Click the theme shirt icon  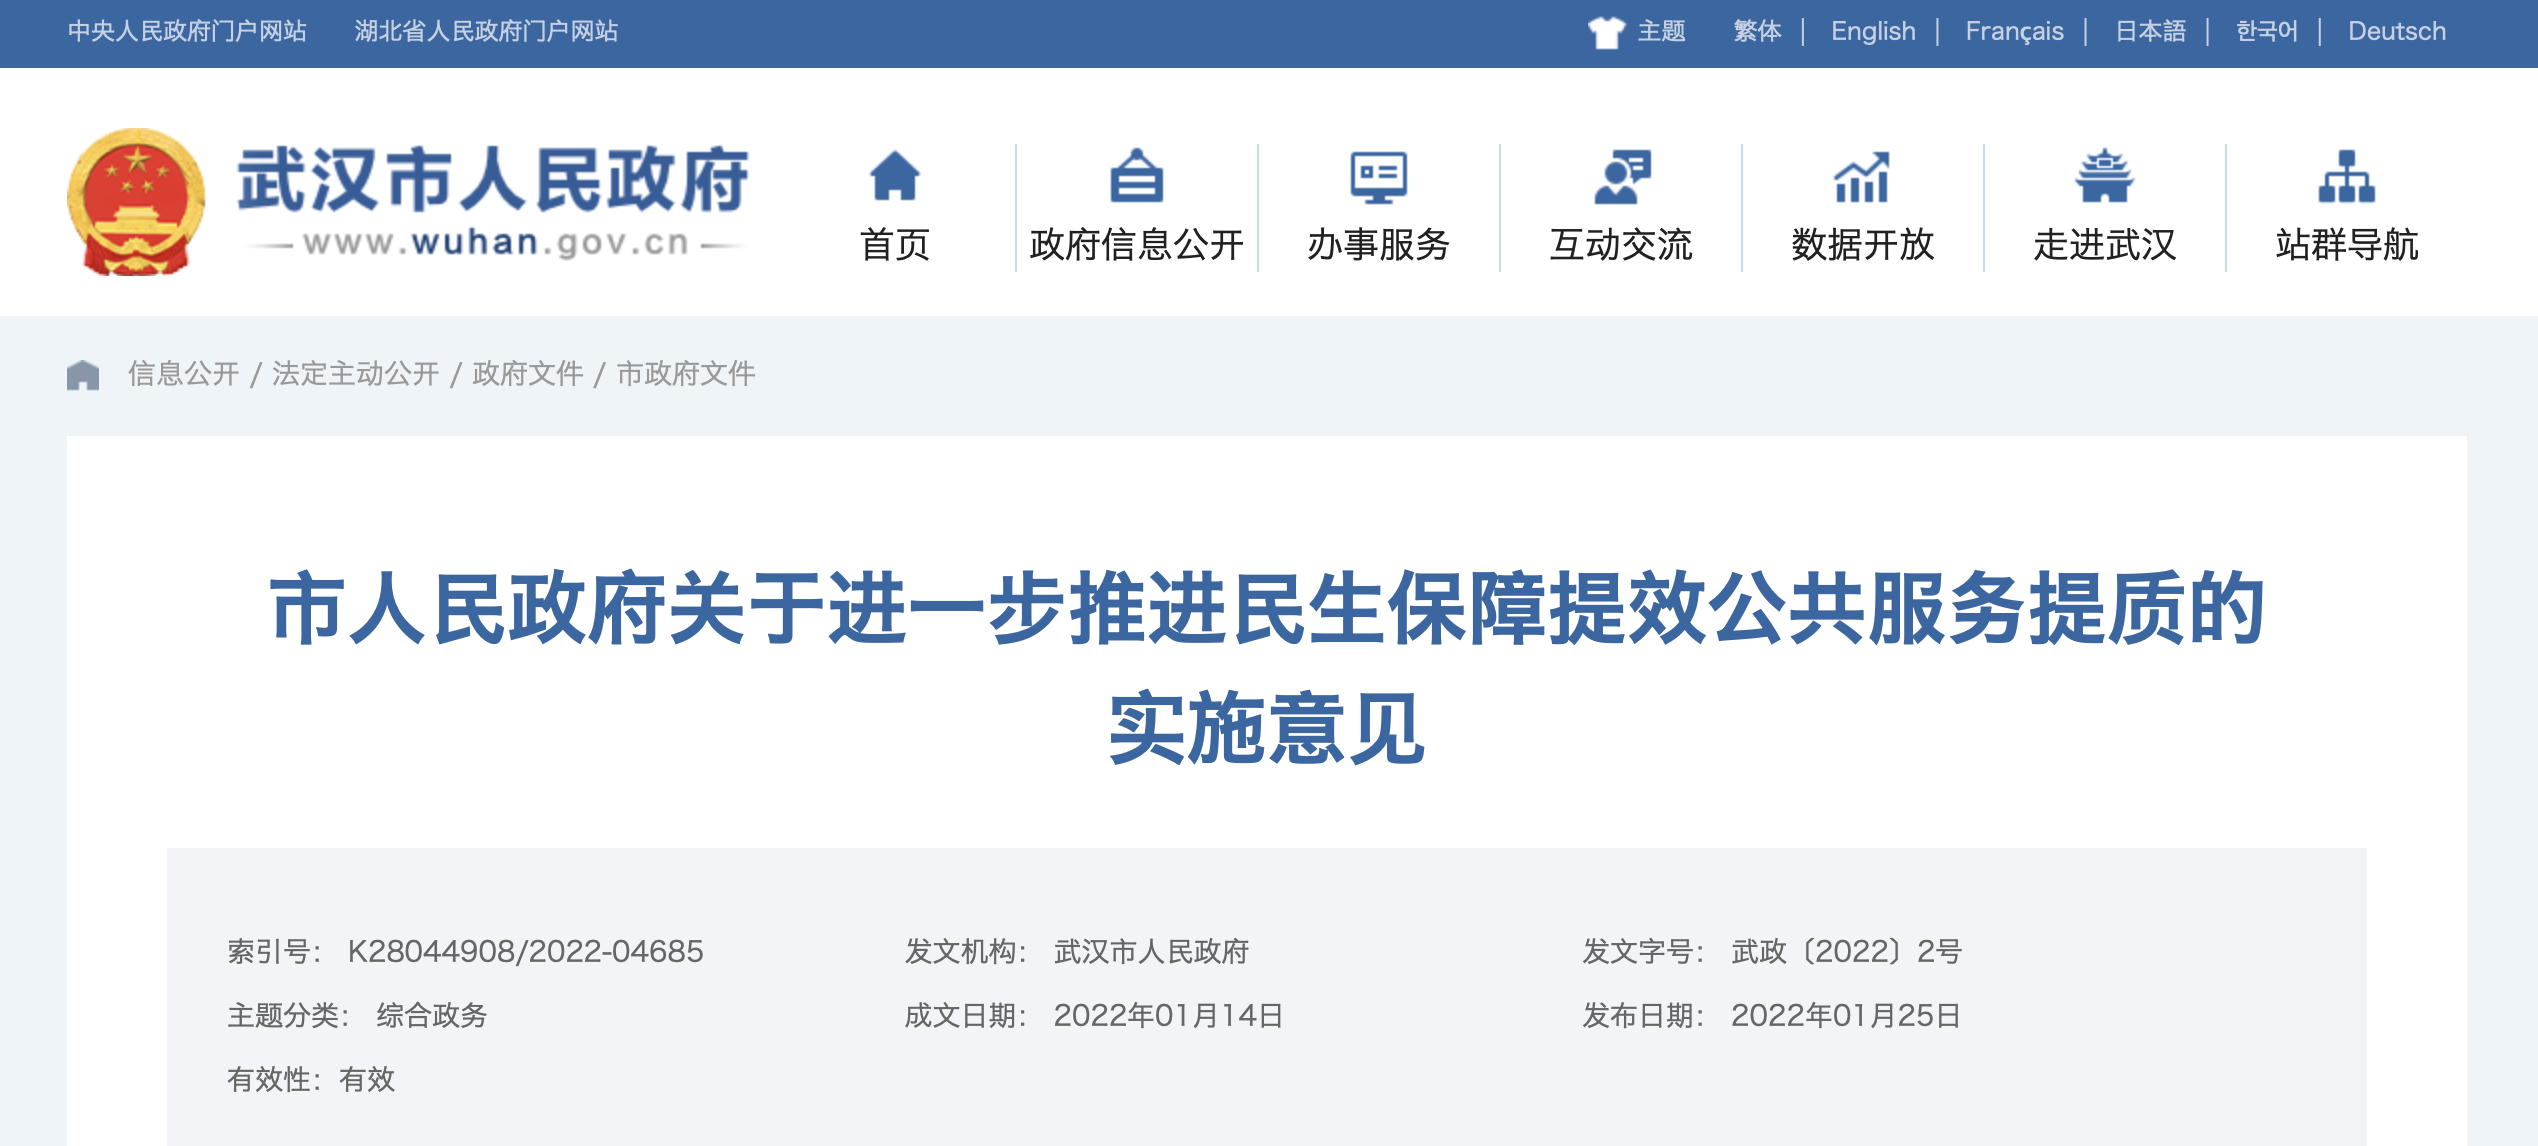[x=1606, y=32]
